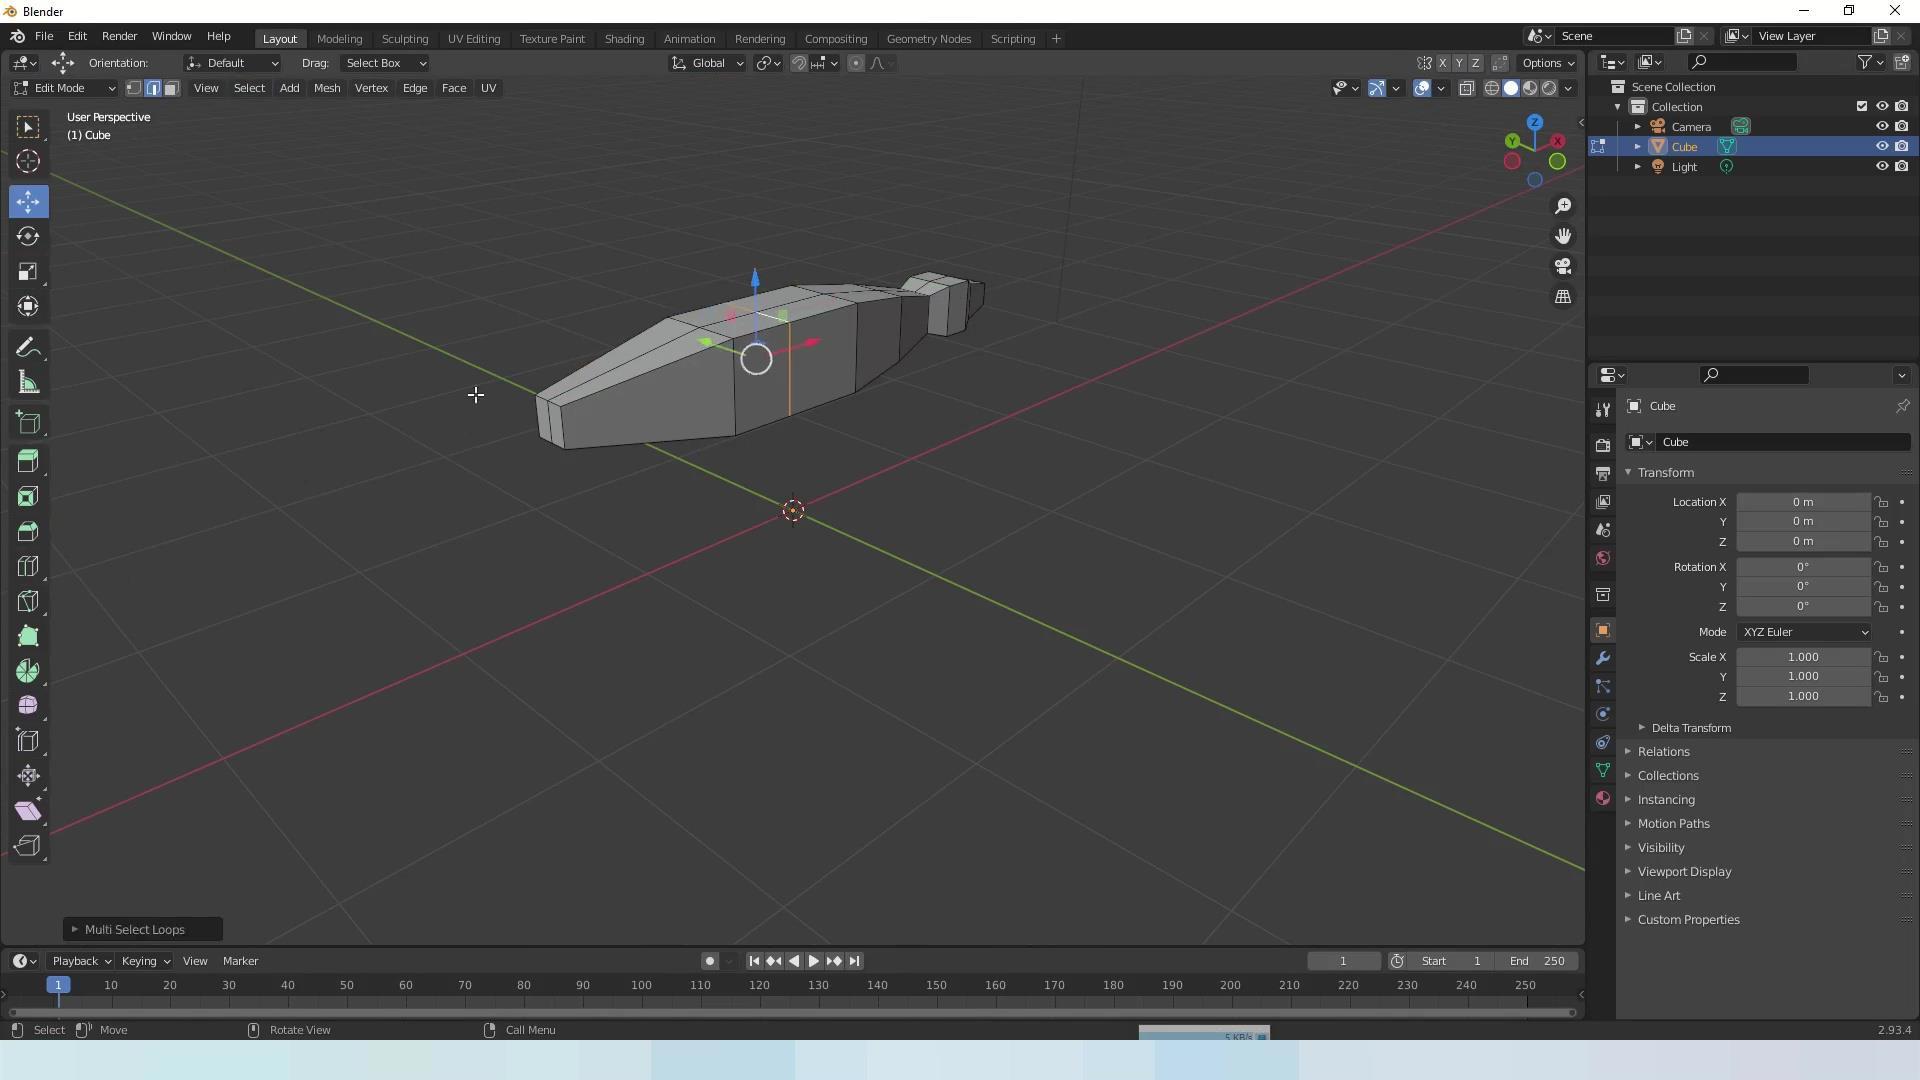Switch to face select mode
Screen dimensions: 1920x1080
(172, 88)
